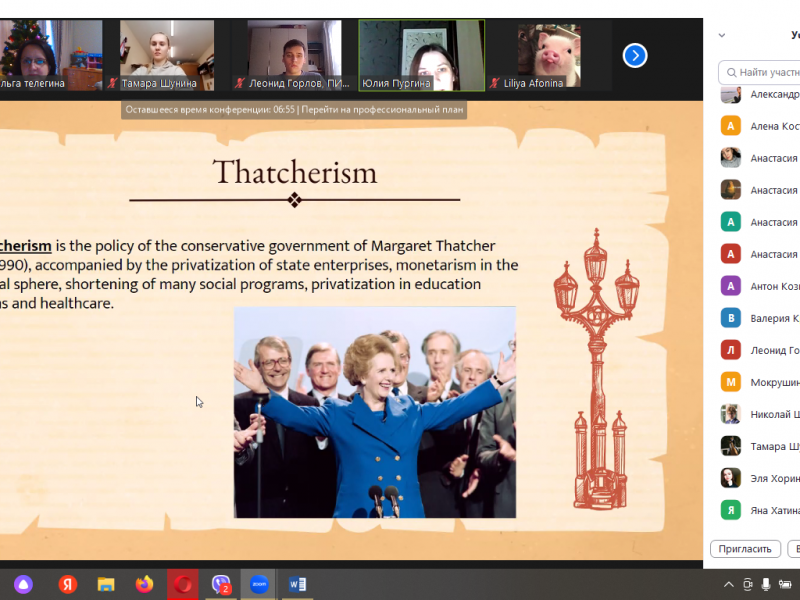Open File Explorer from the taskbar
Screen dimensions: 800x600
106,584
